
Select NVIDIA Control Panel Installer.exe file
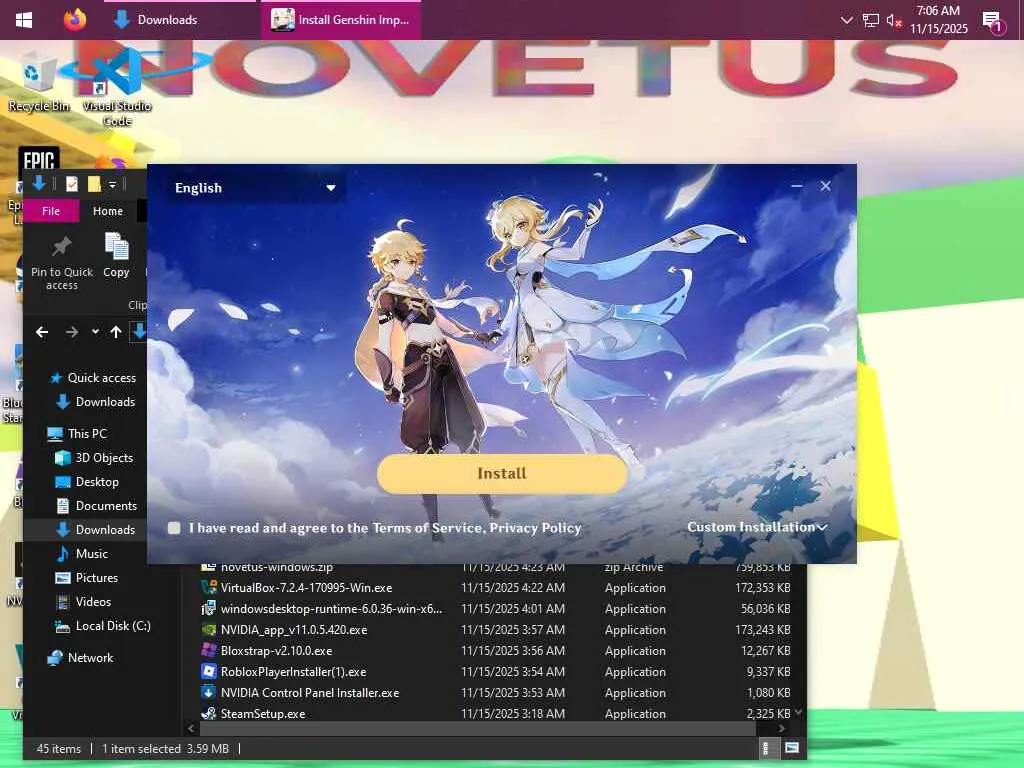click(x=310, y=692)
